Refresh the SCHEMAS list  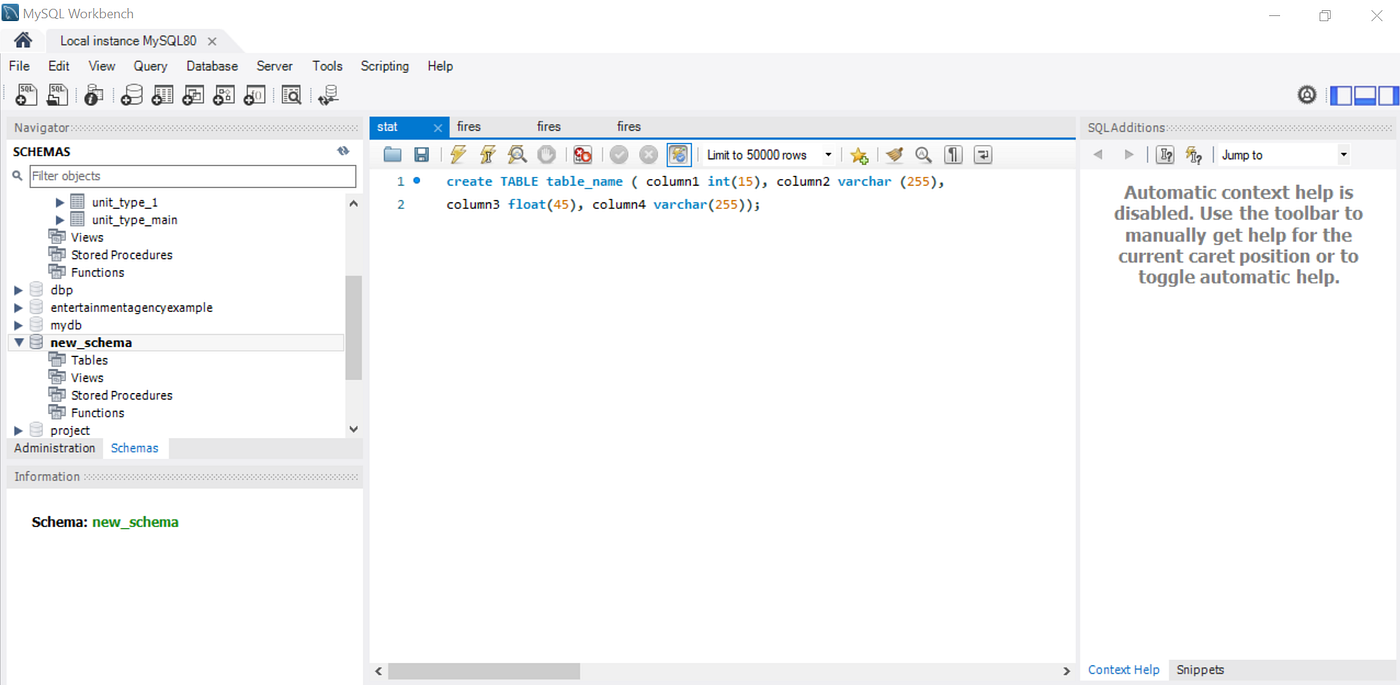(343, 151)
